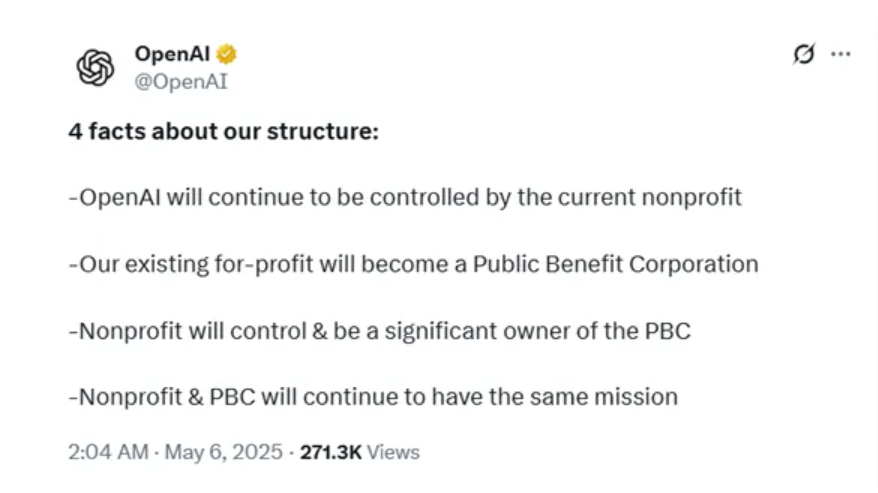878x493 pixels.
Task: Click the @OpenAI handle
Action: click(x=181, y=82)
